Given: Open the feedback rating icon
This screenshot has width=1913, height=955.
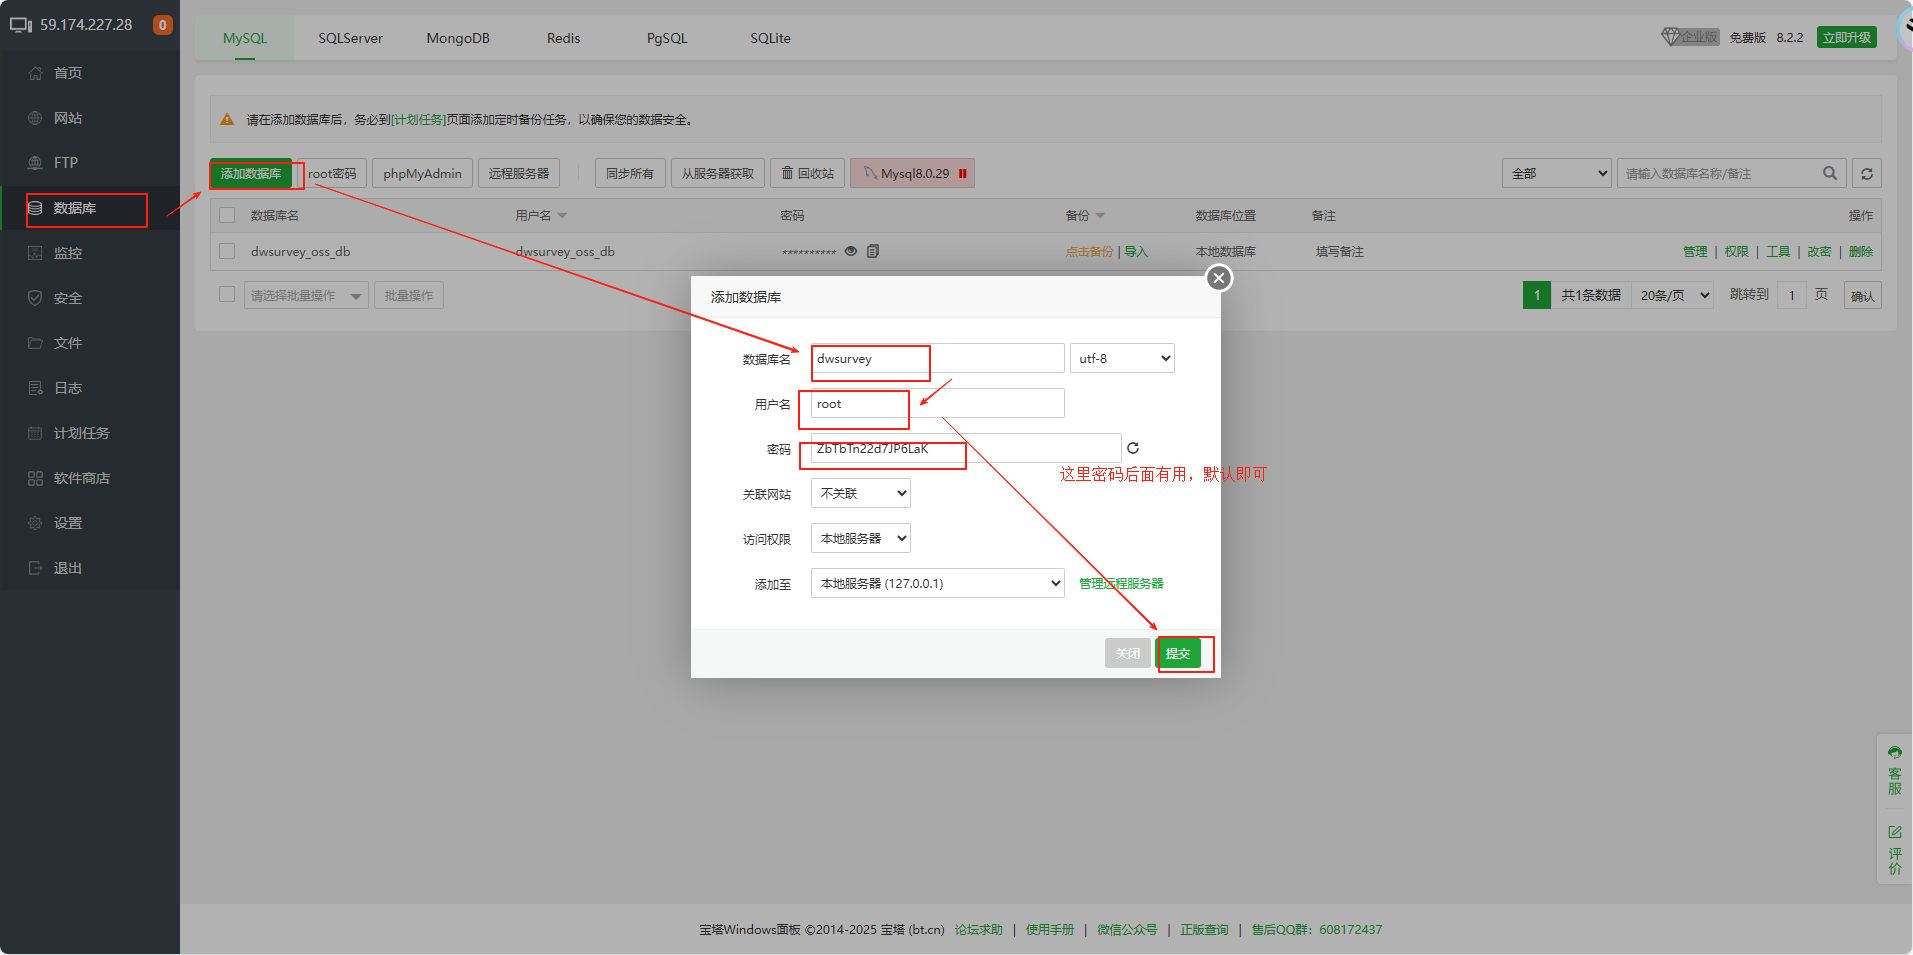Looking at the screenshot, I should point(1894,849).
